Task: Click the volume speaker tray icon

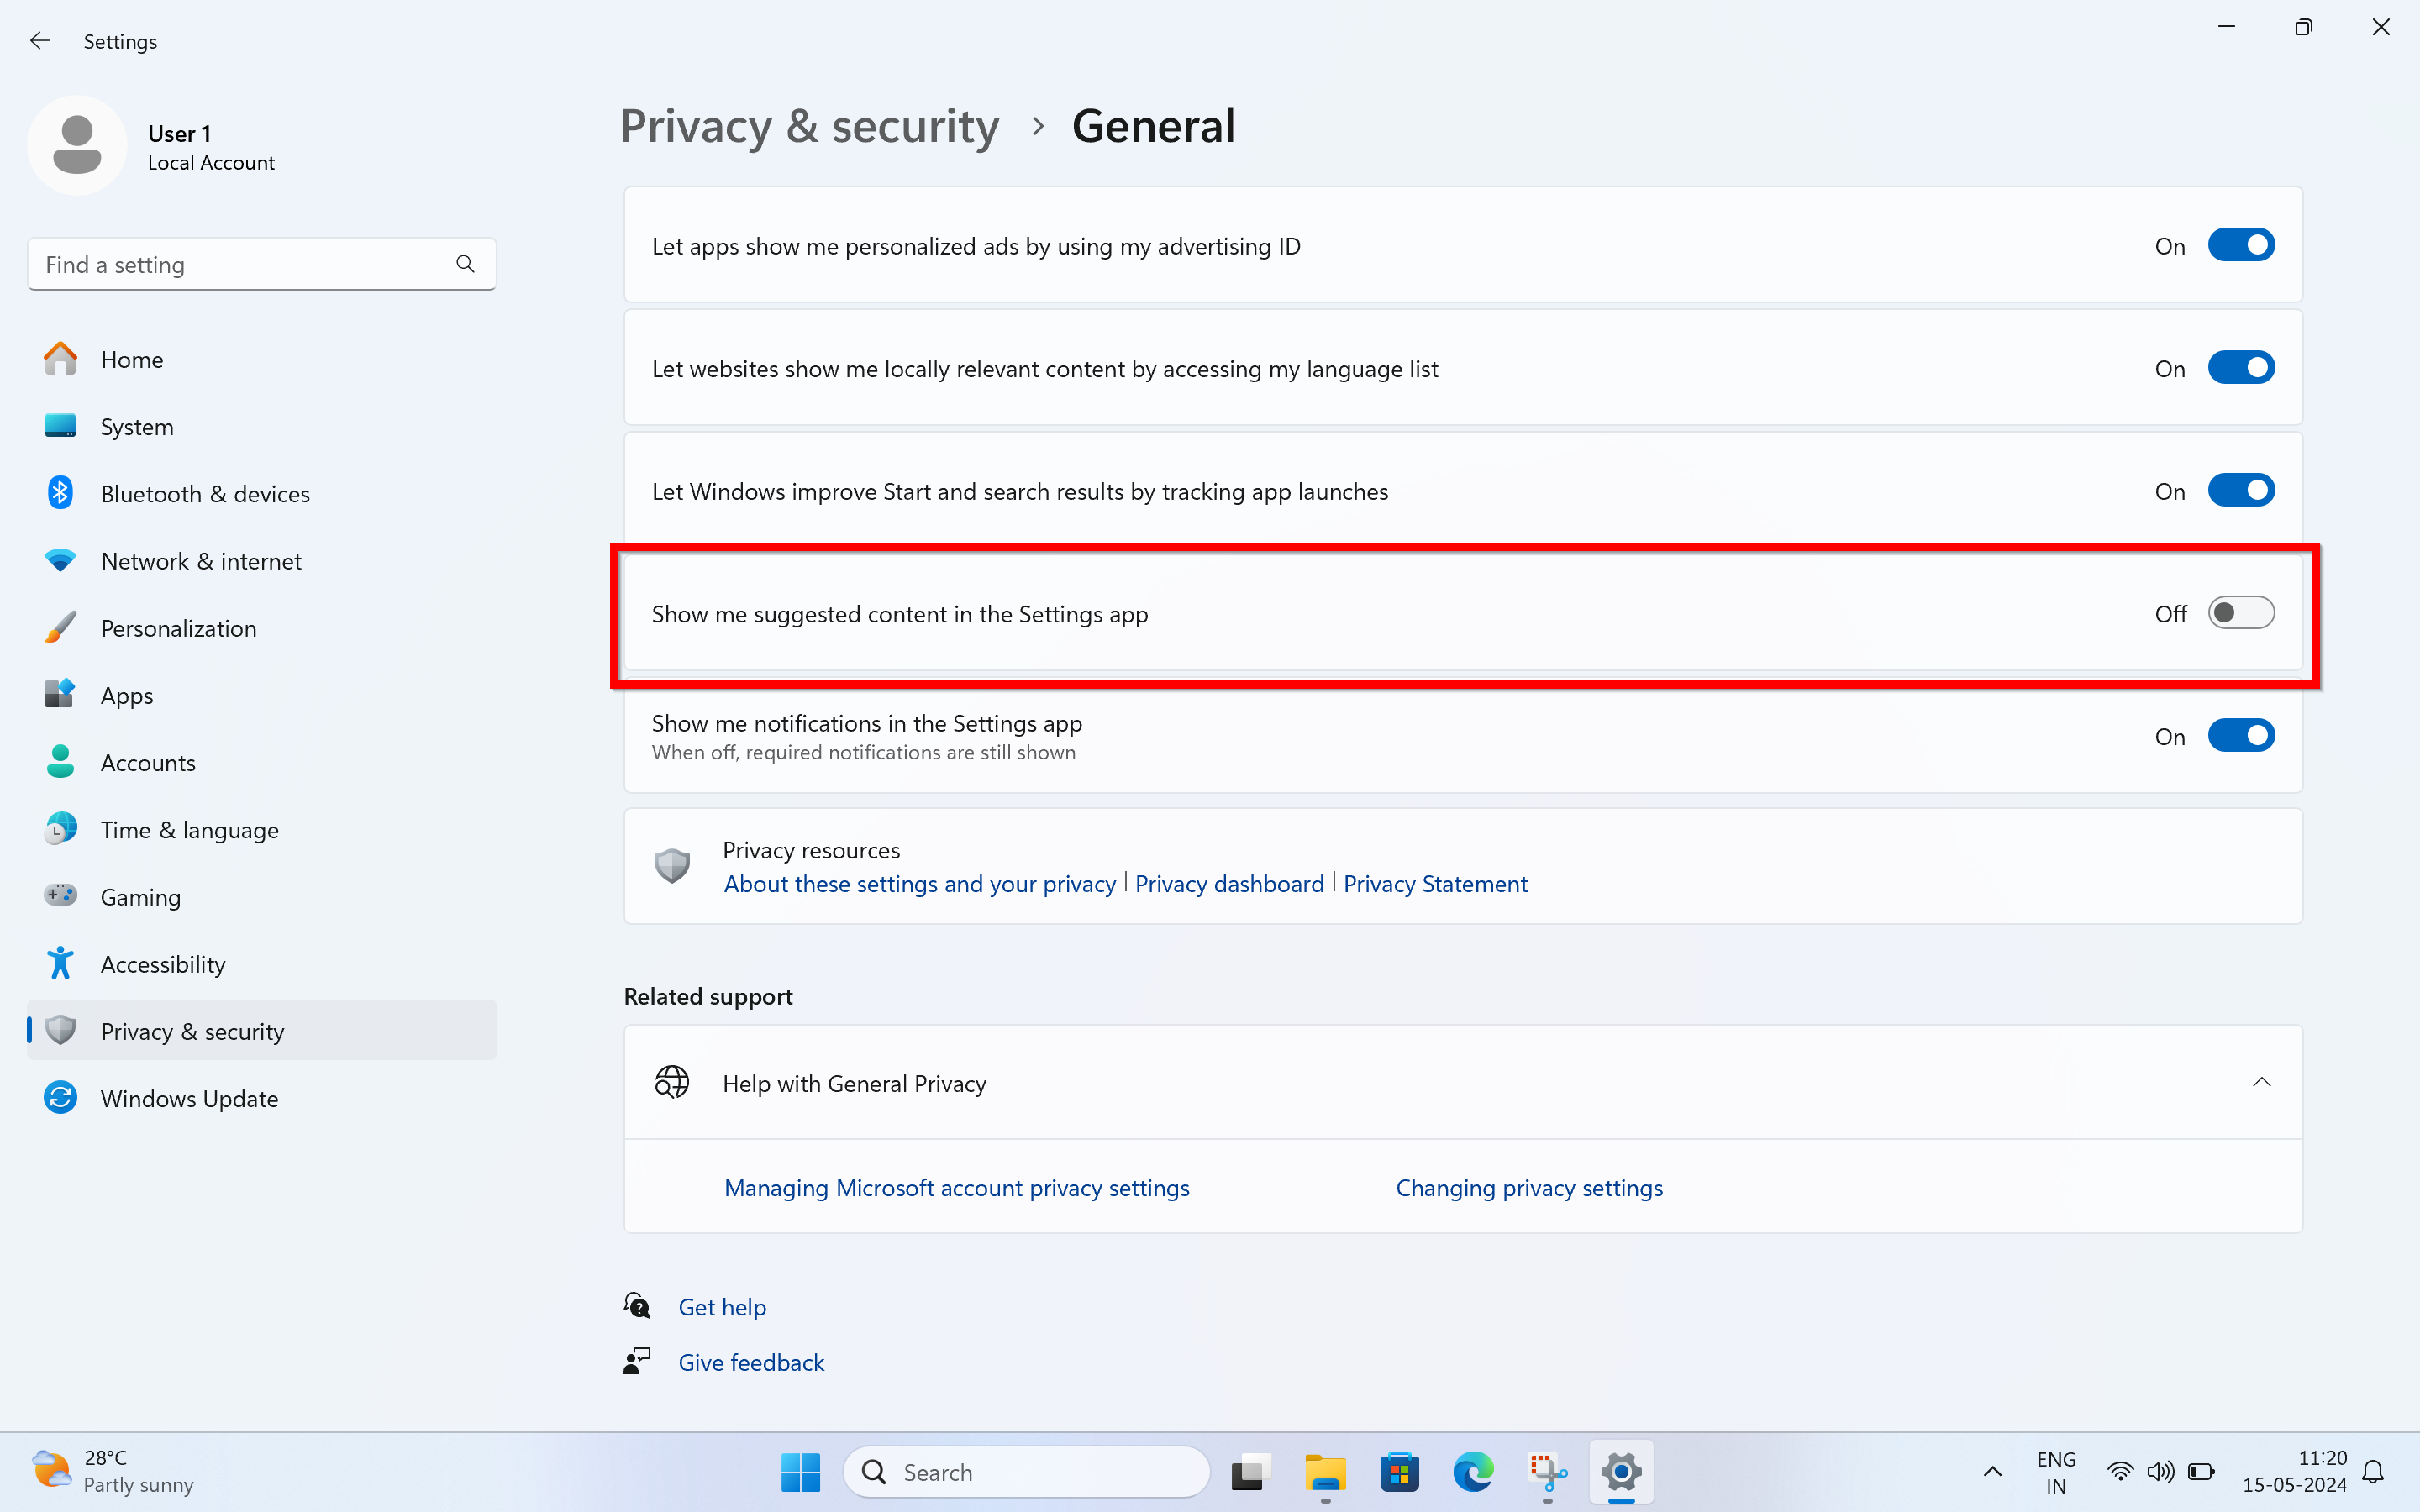Action: (x=2160, y=1472)
